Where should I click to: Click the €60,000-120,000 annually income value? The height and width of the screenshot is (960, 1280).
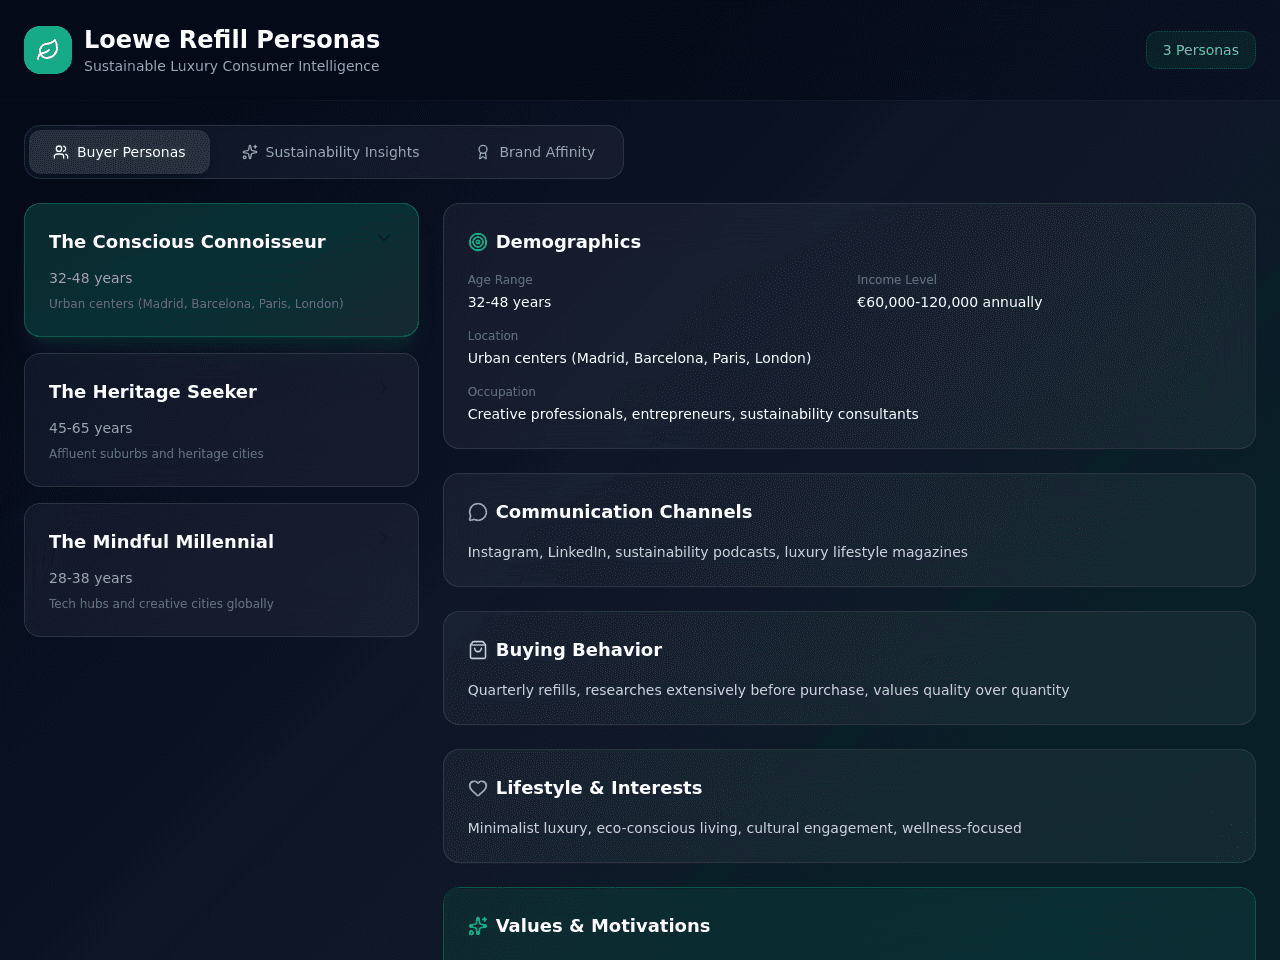click(949, 302)
